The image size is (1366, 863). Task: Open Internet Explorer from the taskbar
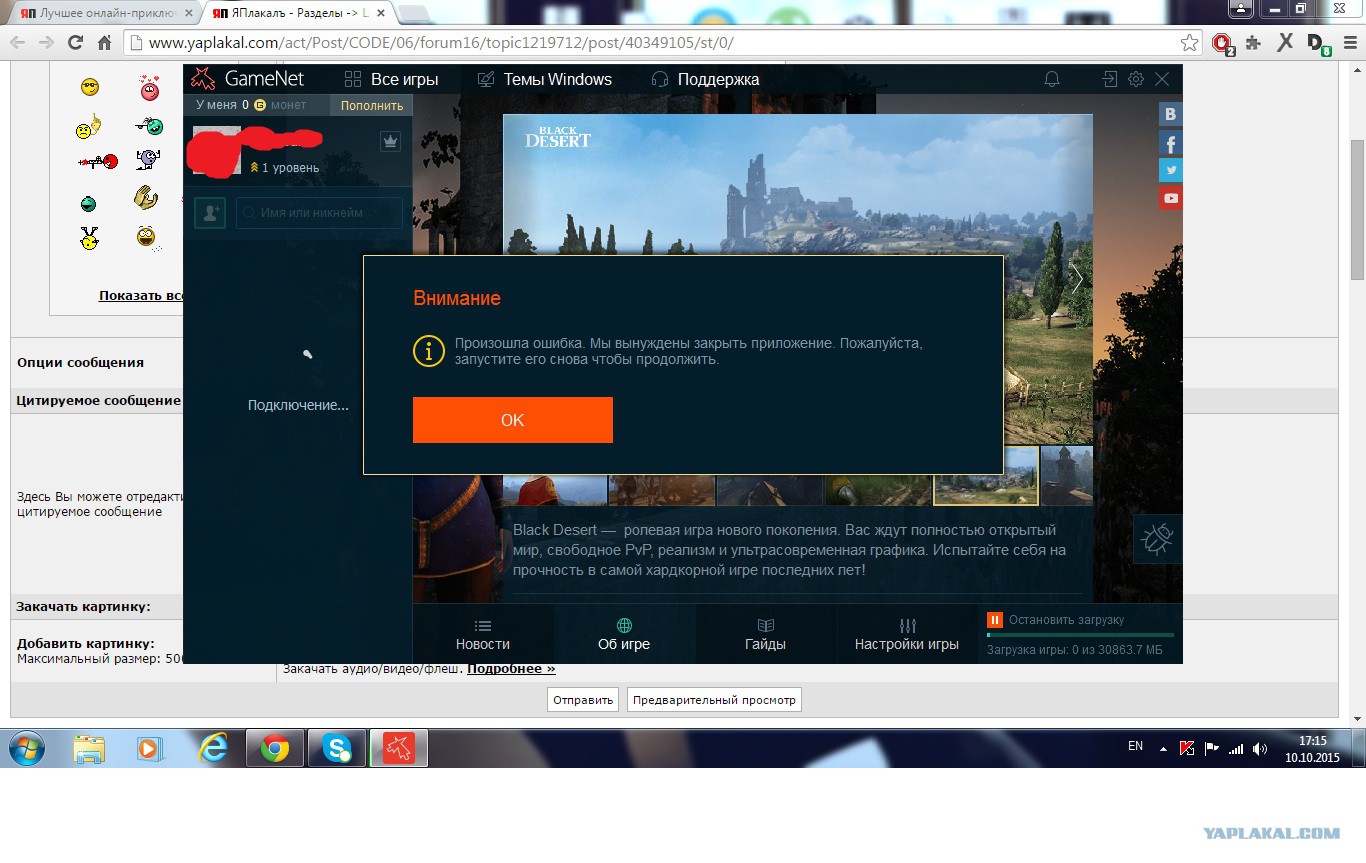pyautogui.click(x=213, y=748)
